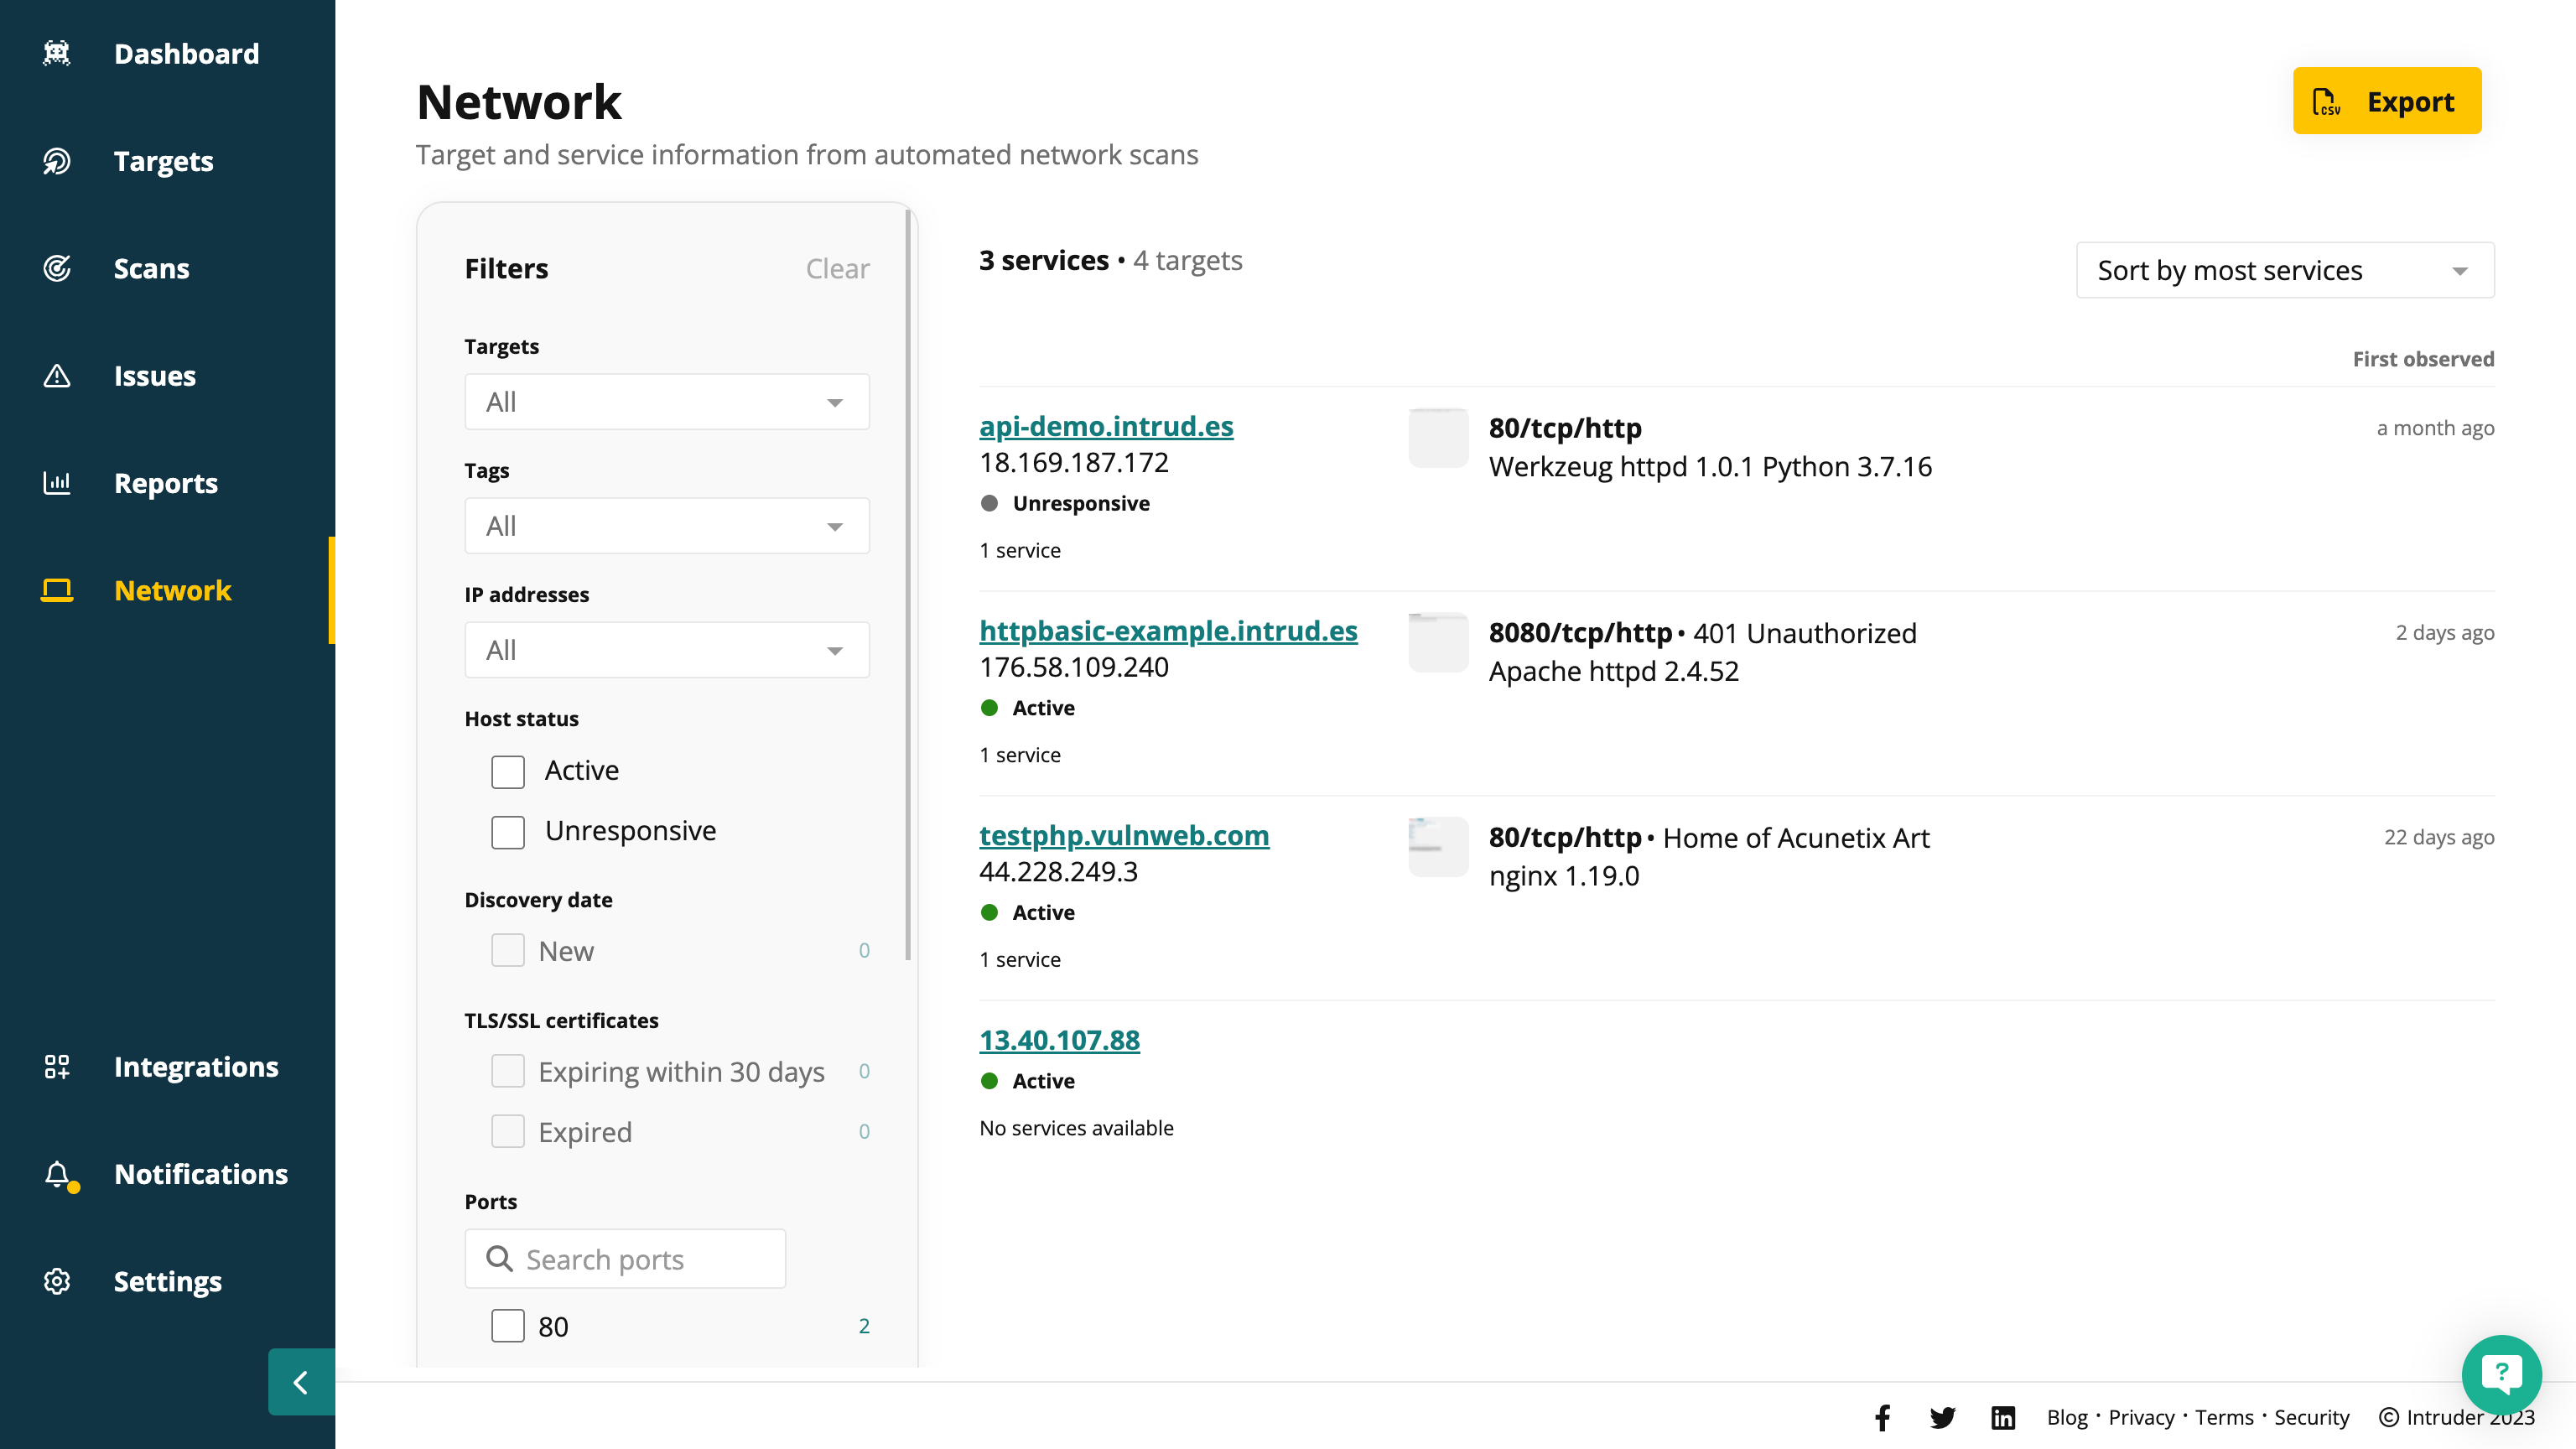The image size is (2576, 1449).
Task: Collapse the sidebar with the chevron
Action: click(300, 1382)
